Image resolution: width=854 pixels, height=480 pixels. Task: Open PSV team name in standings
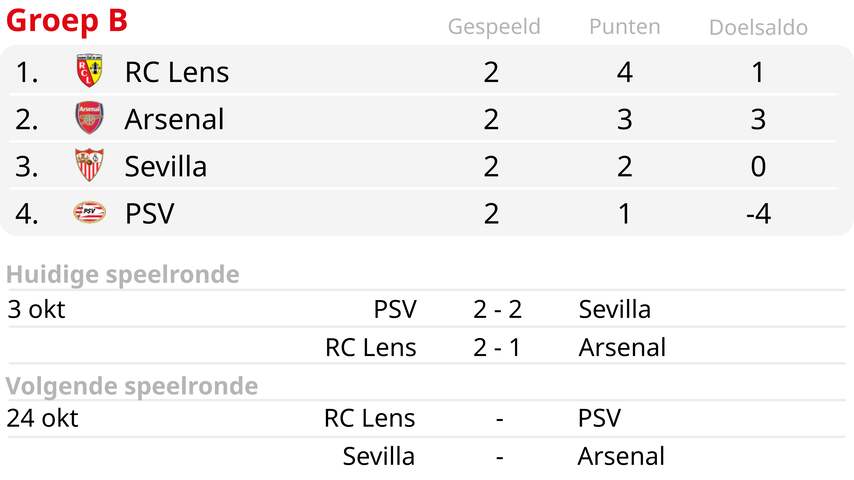point(150,213)
